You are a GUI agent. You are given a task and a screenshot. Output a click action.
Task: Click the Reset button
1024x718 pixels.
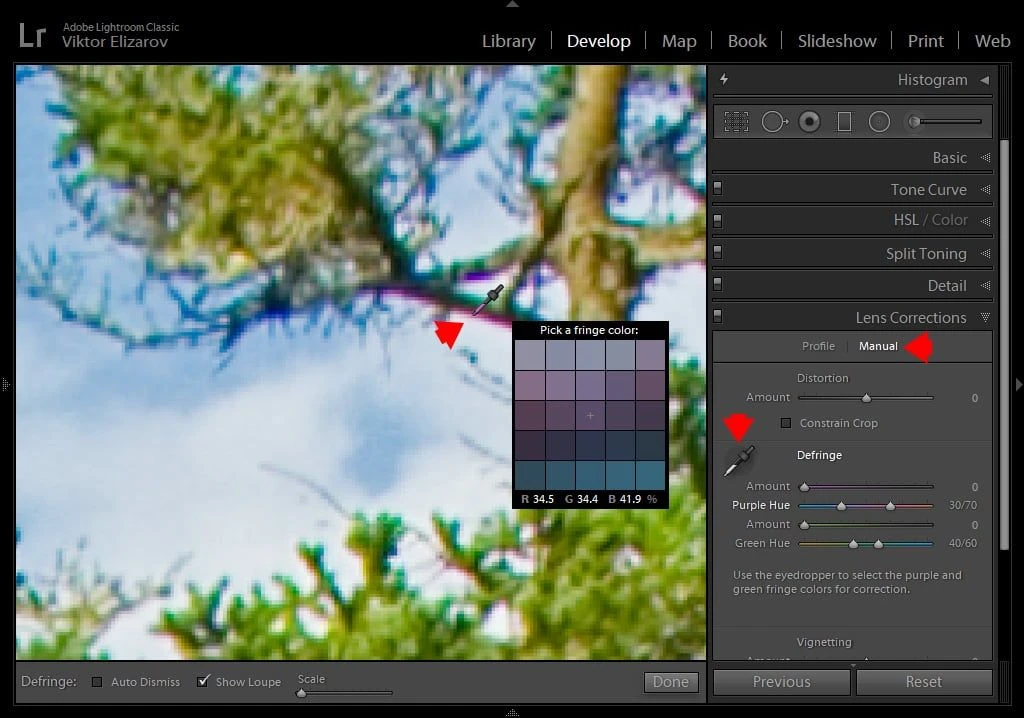click(923, 682)
